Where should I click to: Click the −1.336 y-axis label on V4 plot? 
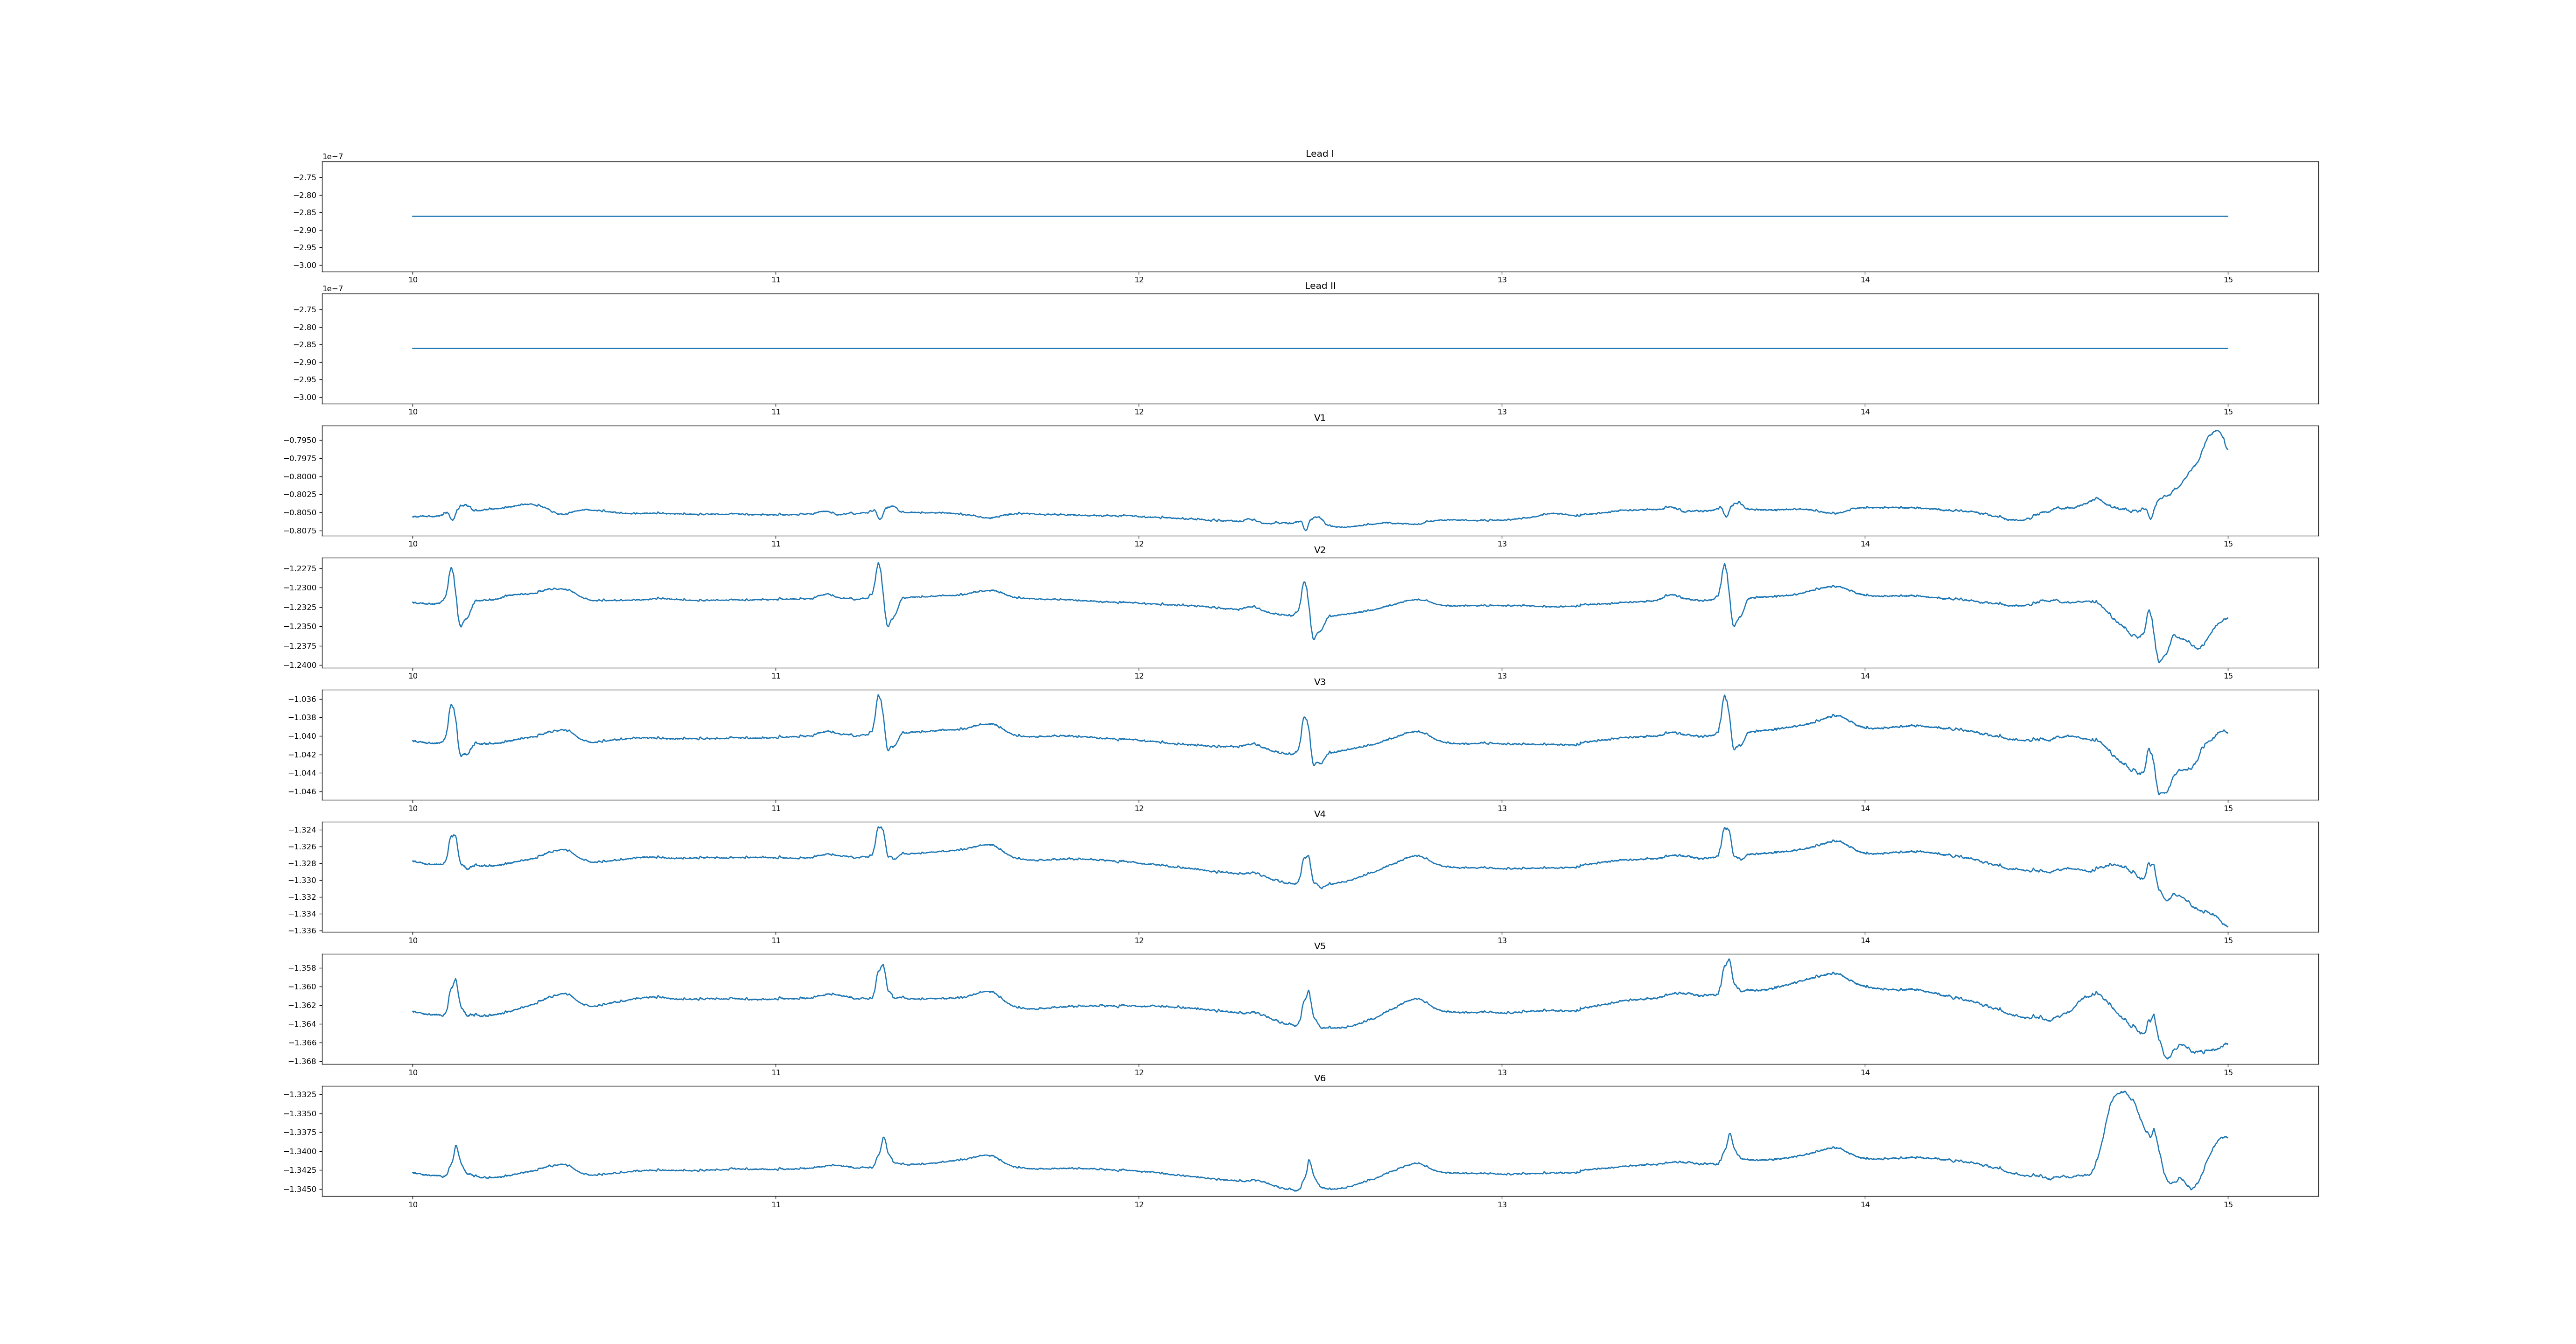(303, 931)
